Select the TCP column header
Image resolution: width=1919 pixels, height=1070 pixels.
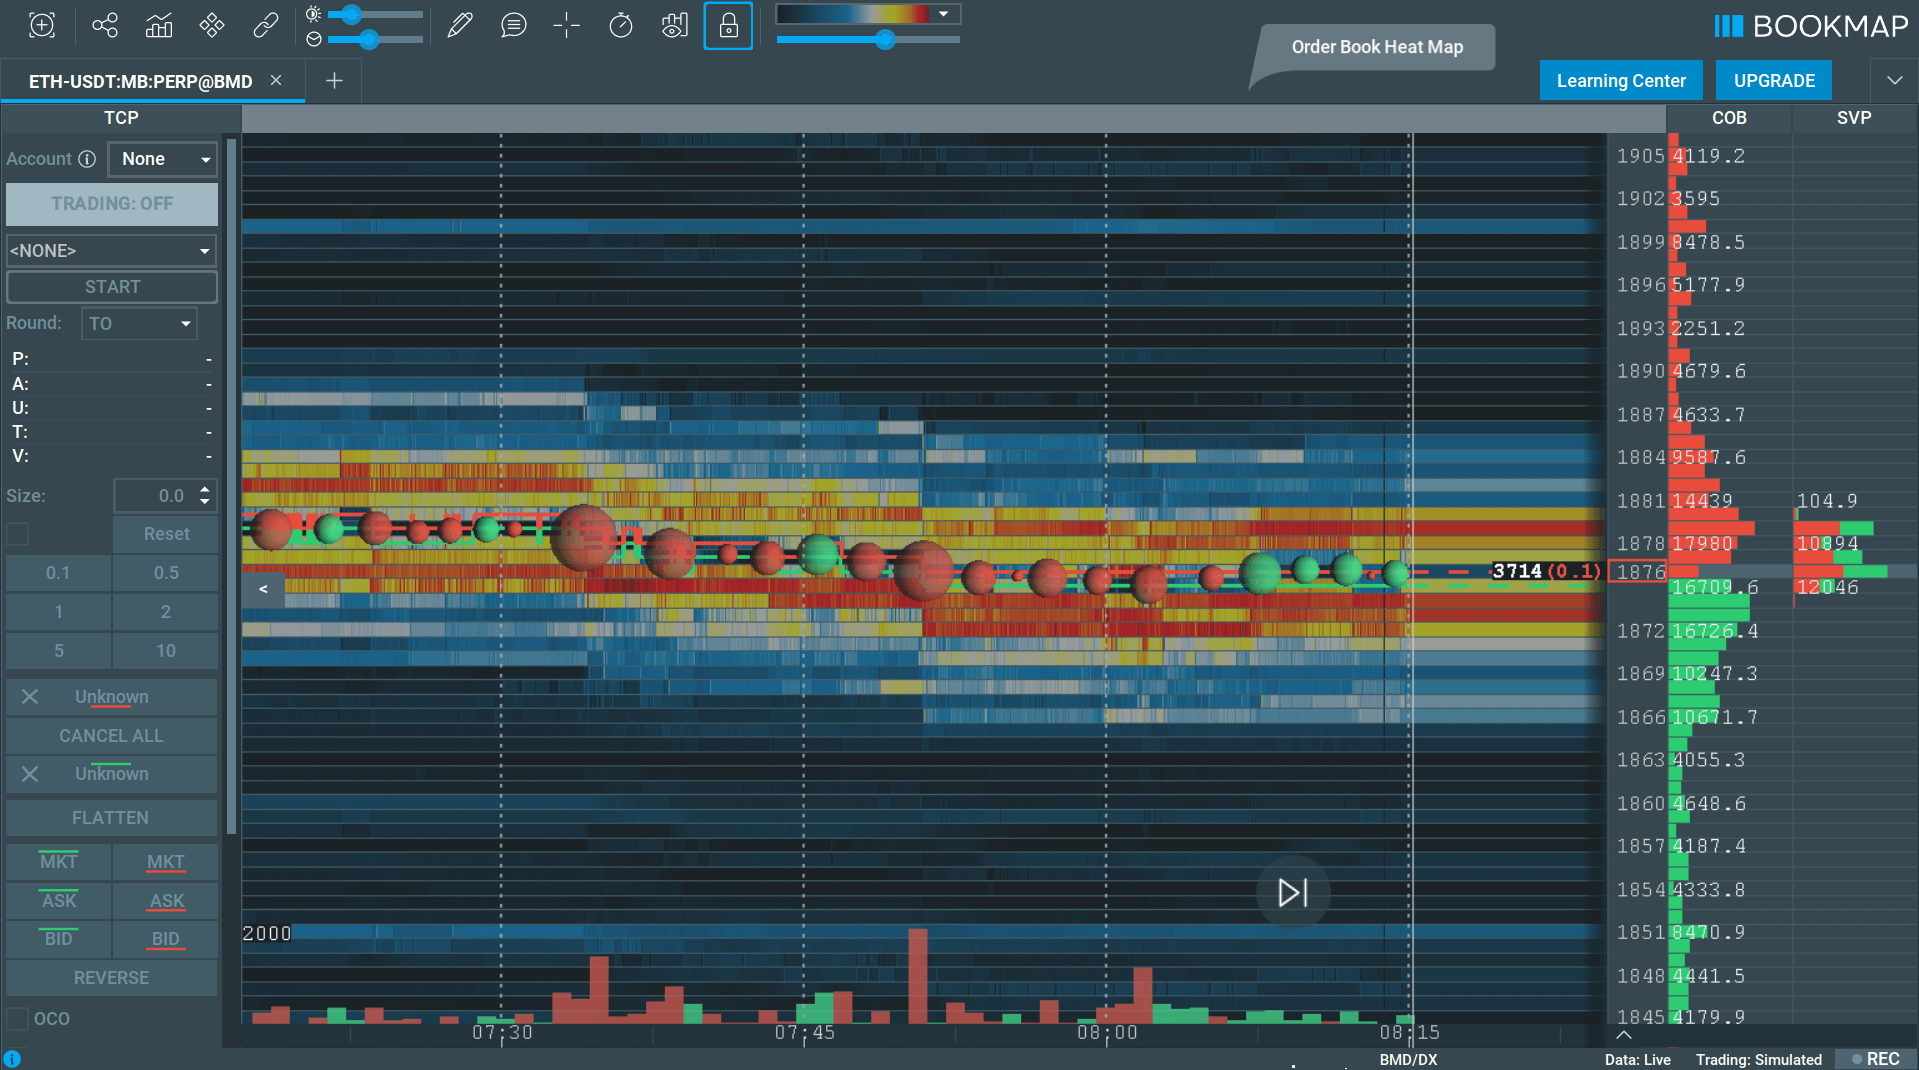click(121, 118)
